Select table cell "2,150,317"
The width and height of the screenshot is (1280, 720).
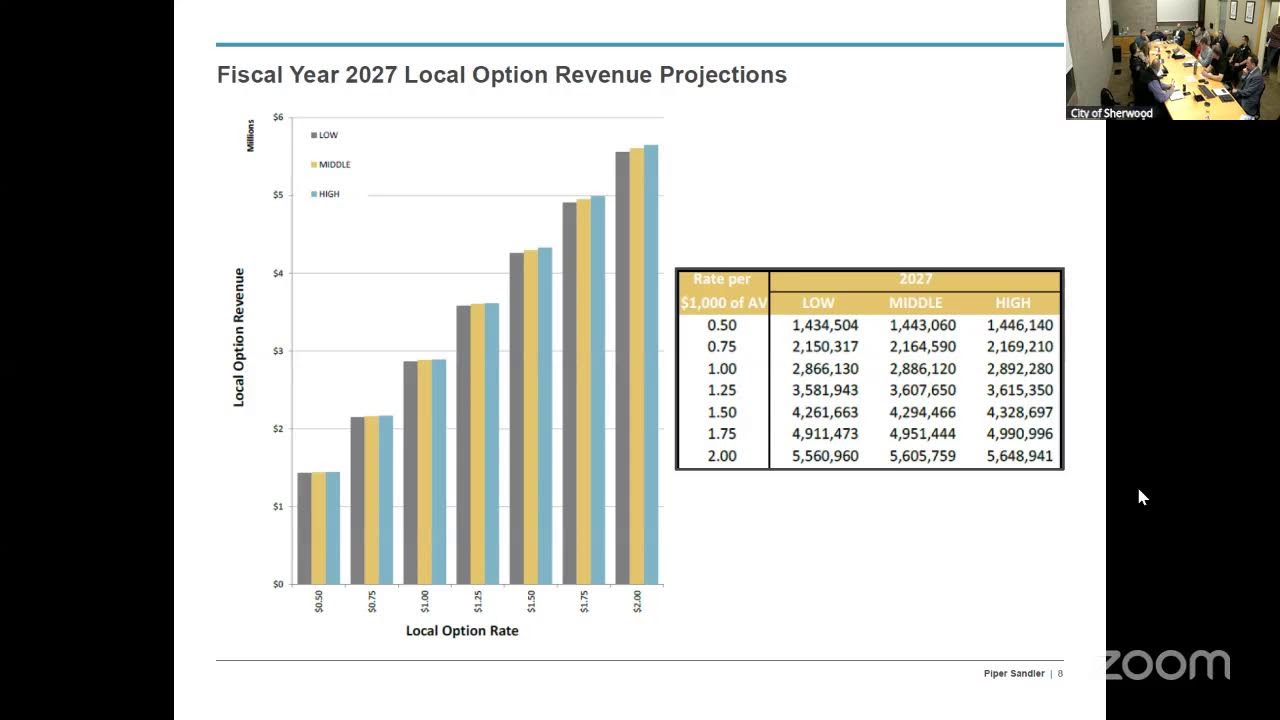coord(825,347)
